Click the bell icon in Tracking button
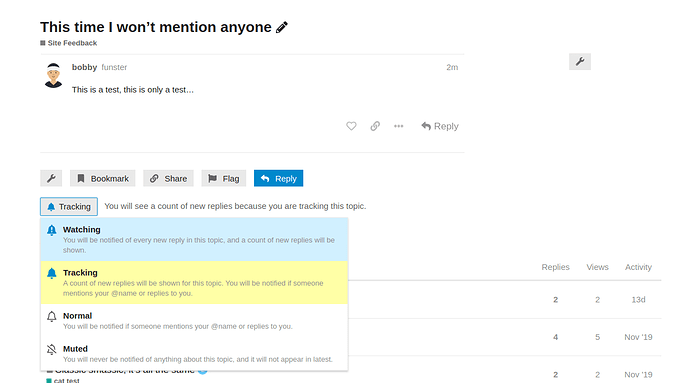The width and height of the screenshot is (690, 383). [51, 207]
